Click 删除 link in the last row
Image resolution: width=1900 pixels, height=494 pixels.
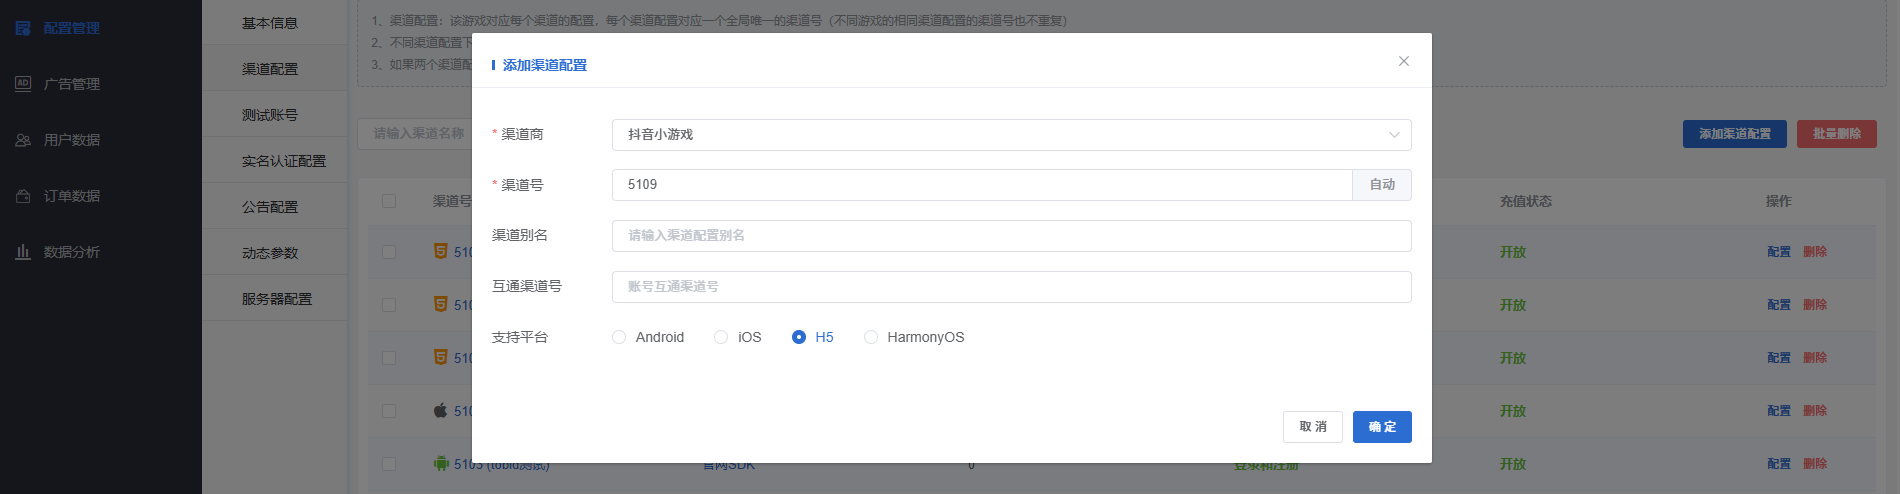click(1815, 464)
